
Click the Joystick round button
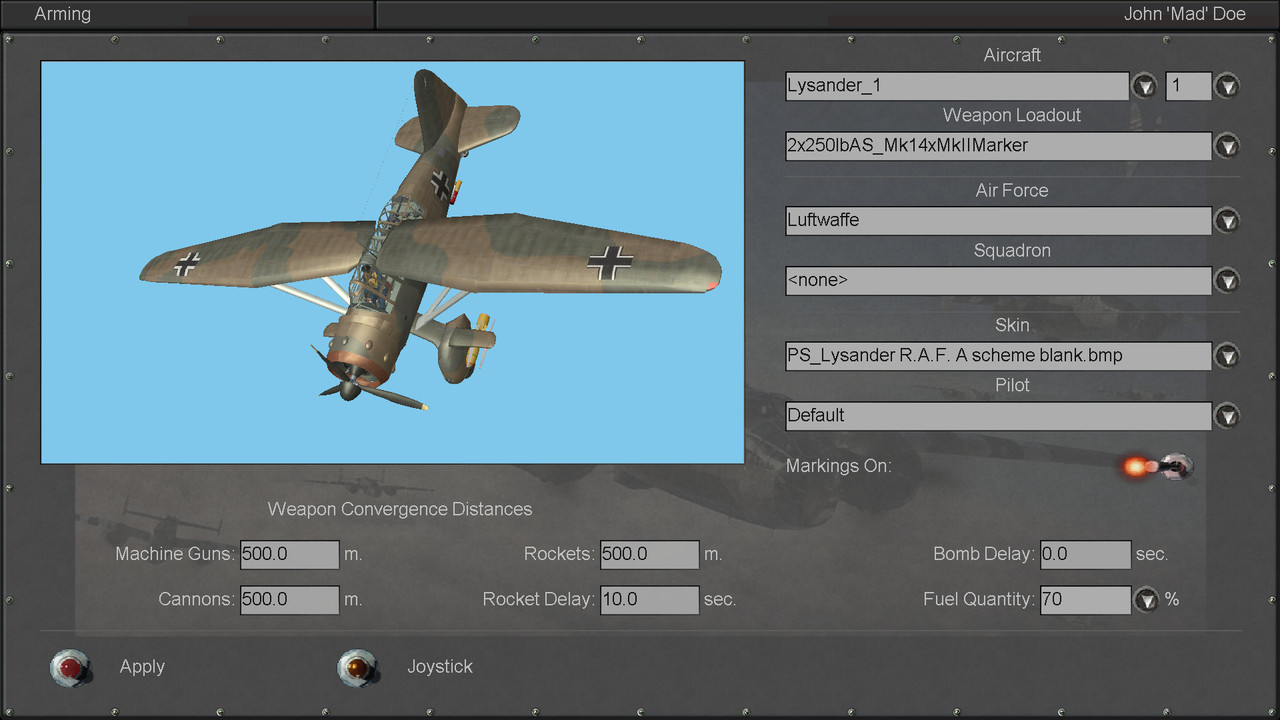point(358,667)
